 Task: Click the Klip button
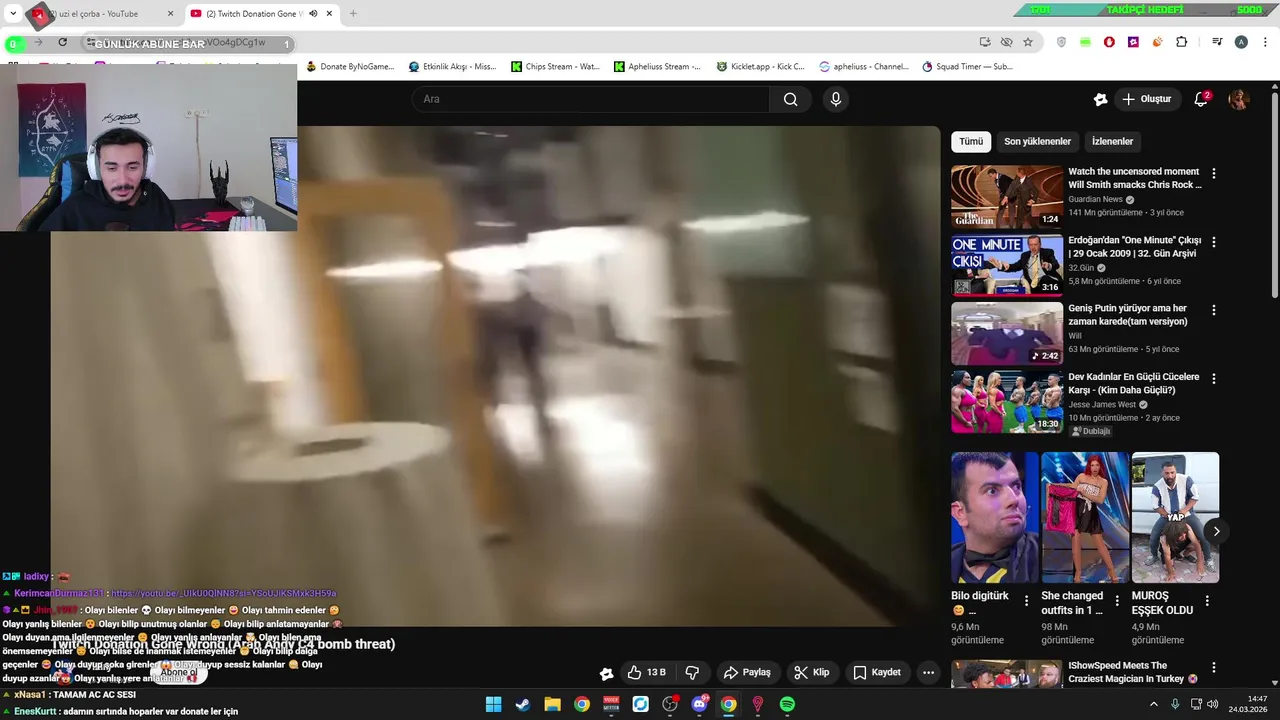tap(811, 672)
